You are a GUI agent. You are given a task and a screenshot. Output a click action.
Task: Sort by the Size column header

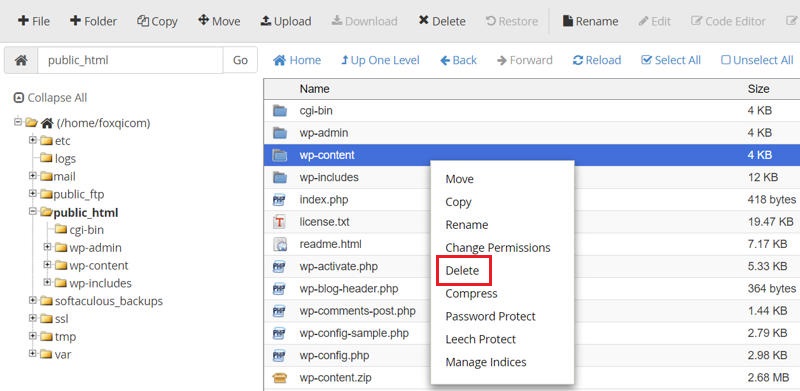(758, 89)
